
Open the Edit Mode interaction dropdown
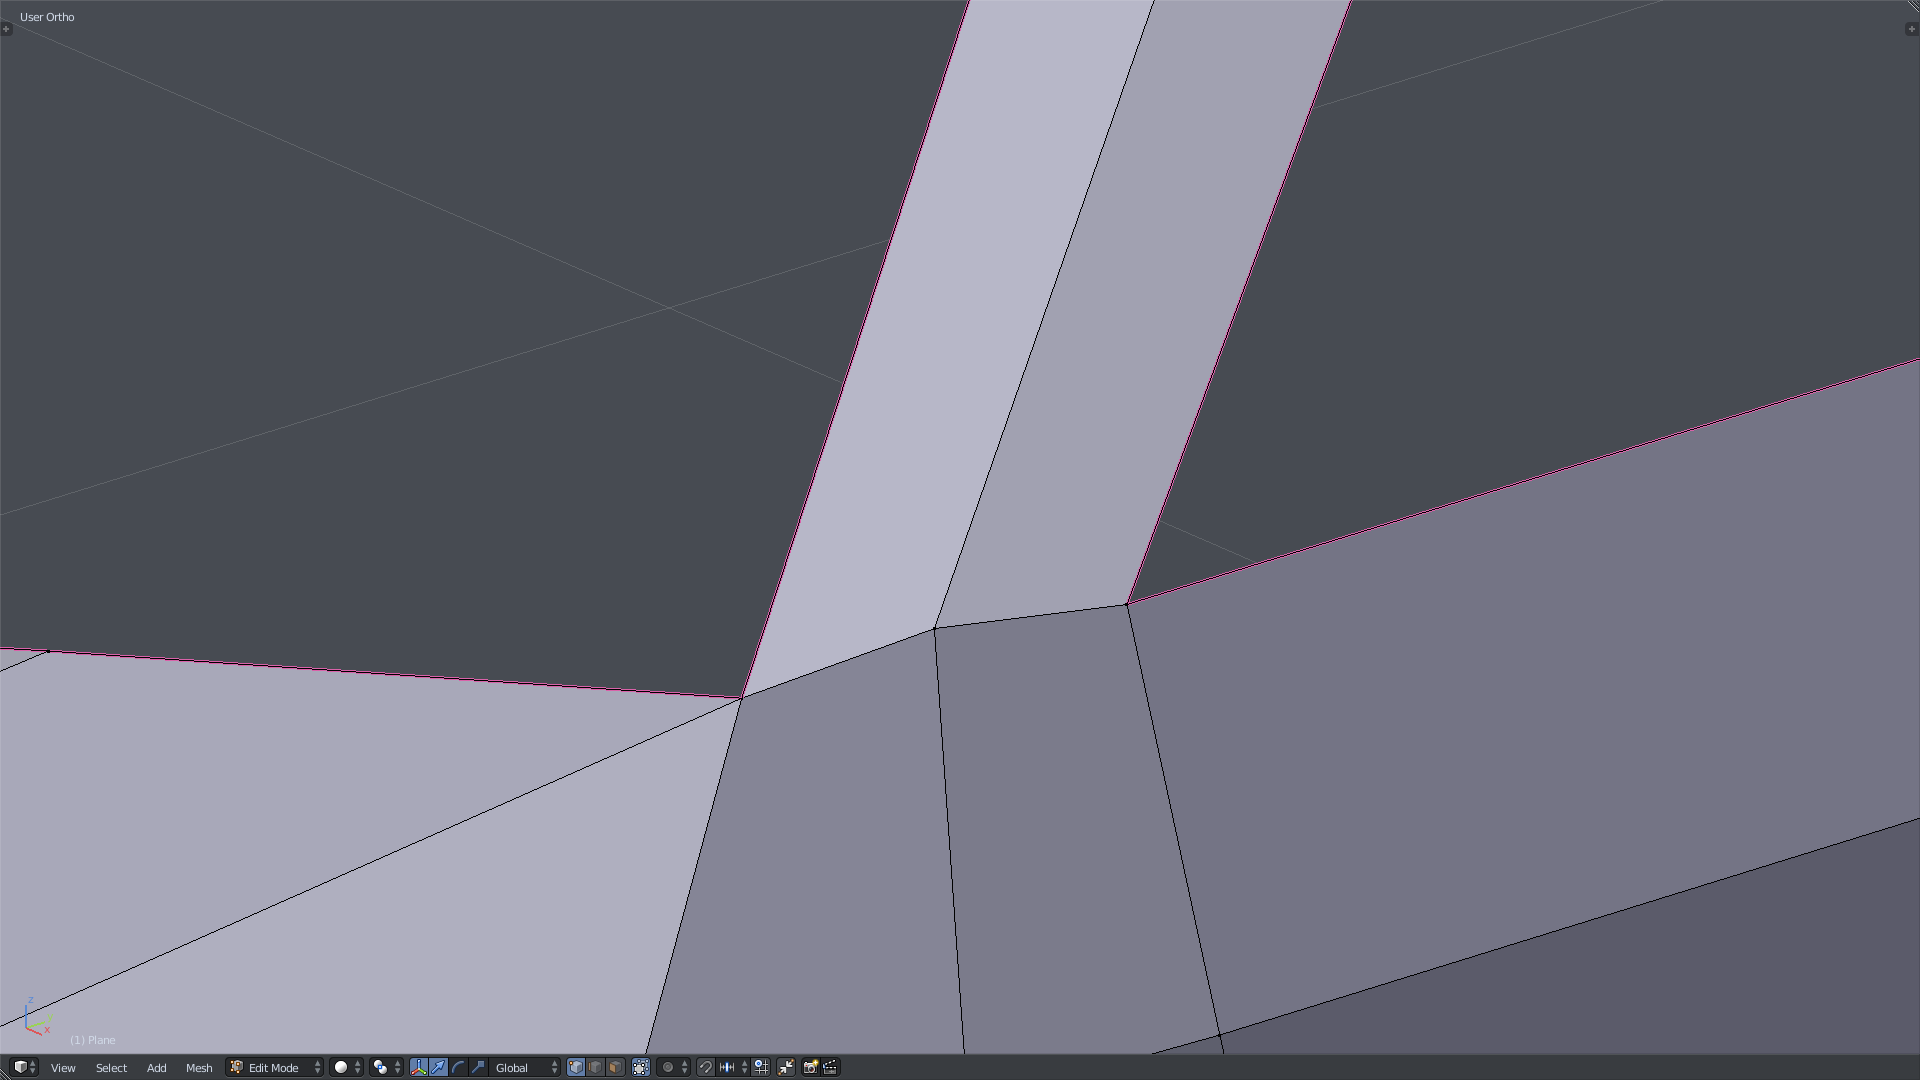click(275, 1068)
